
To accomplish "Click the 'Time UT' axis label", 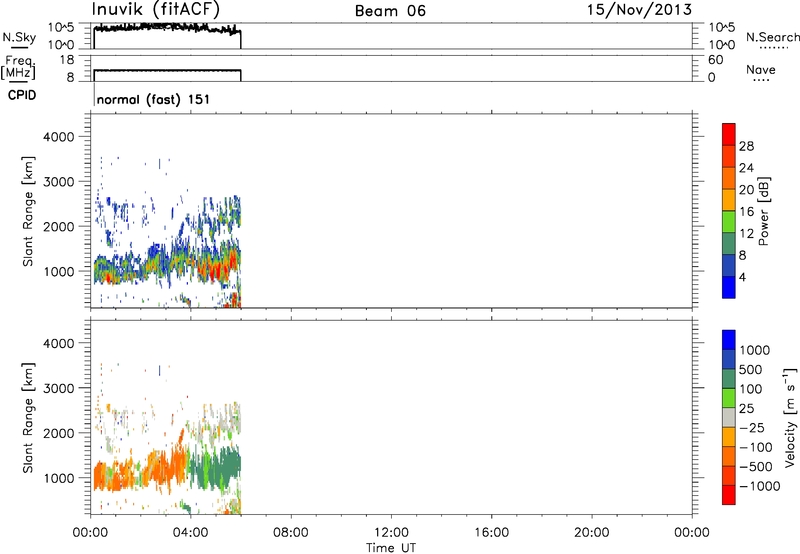I will 391,548.
